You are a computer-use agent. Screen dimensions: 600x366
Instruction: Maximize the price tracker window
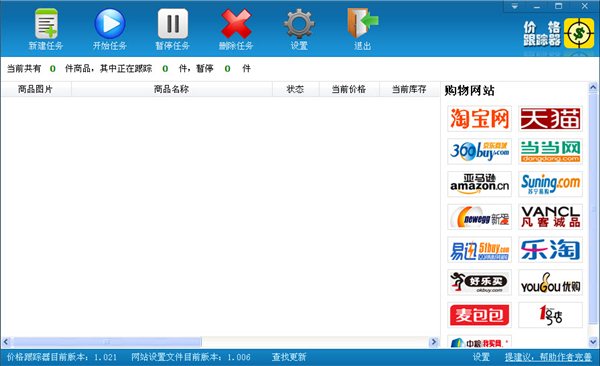pyautogui.click(x=559, y=6)
